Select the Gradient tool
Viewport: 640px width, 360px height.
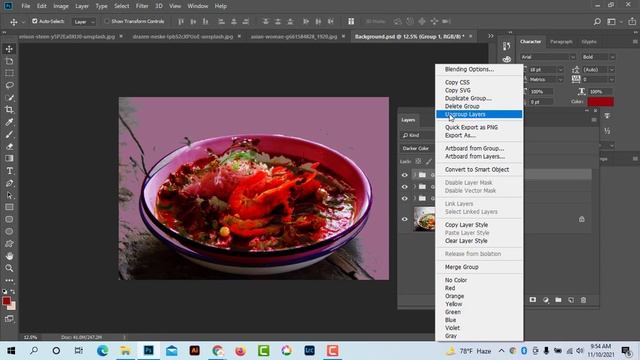point(9,158)
